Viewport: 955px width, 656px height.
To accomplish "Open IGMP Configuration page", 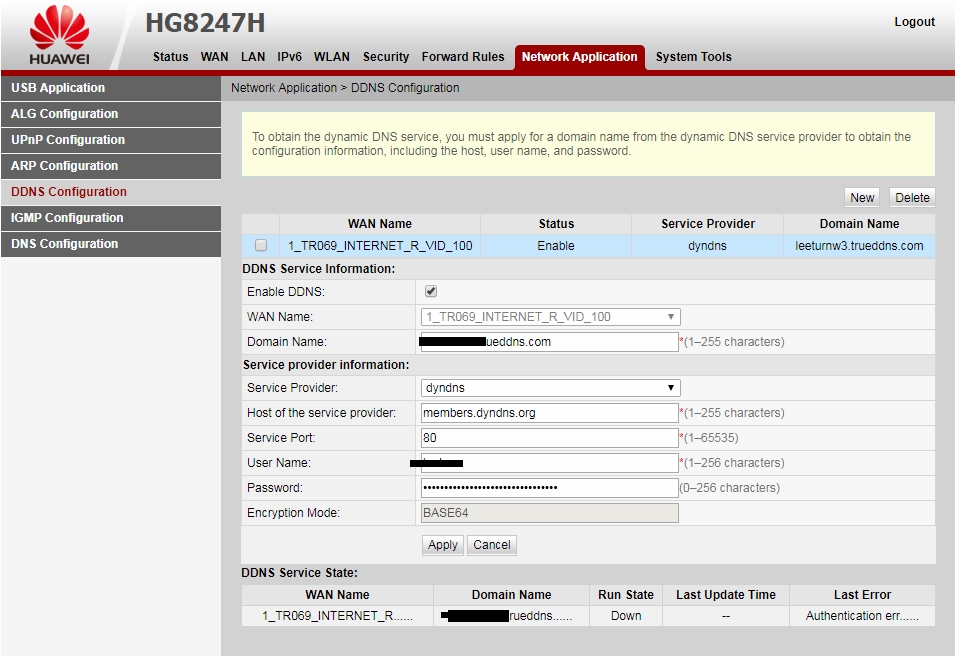I will click(111, 218).
